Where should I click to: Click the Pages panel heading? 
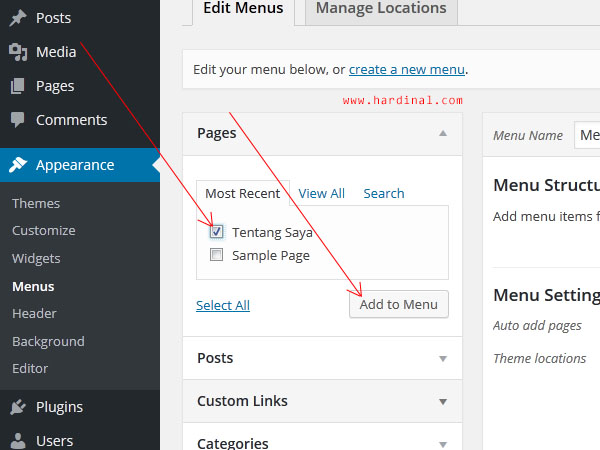tap(217, 134)
